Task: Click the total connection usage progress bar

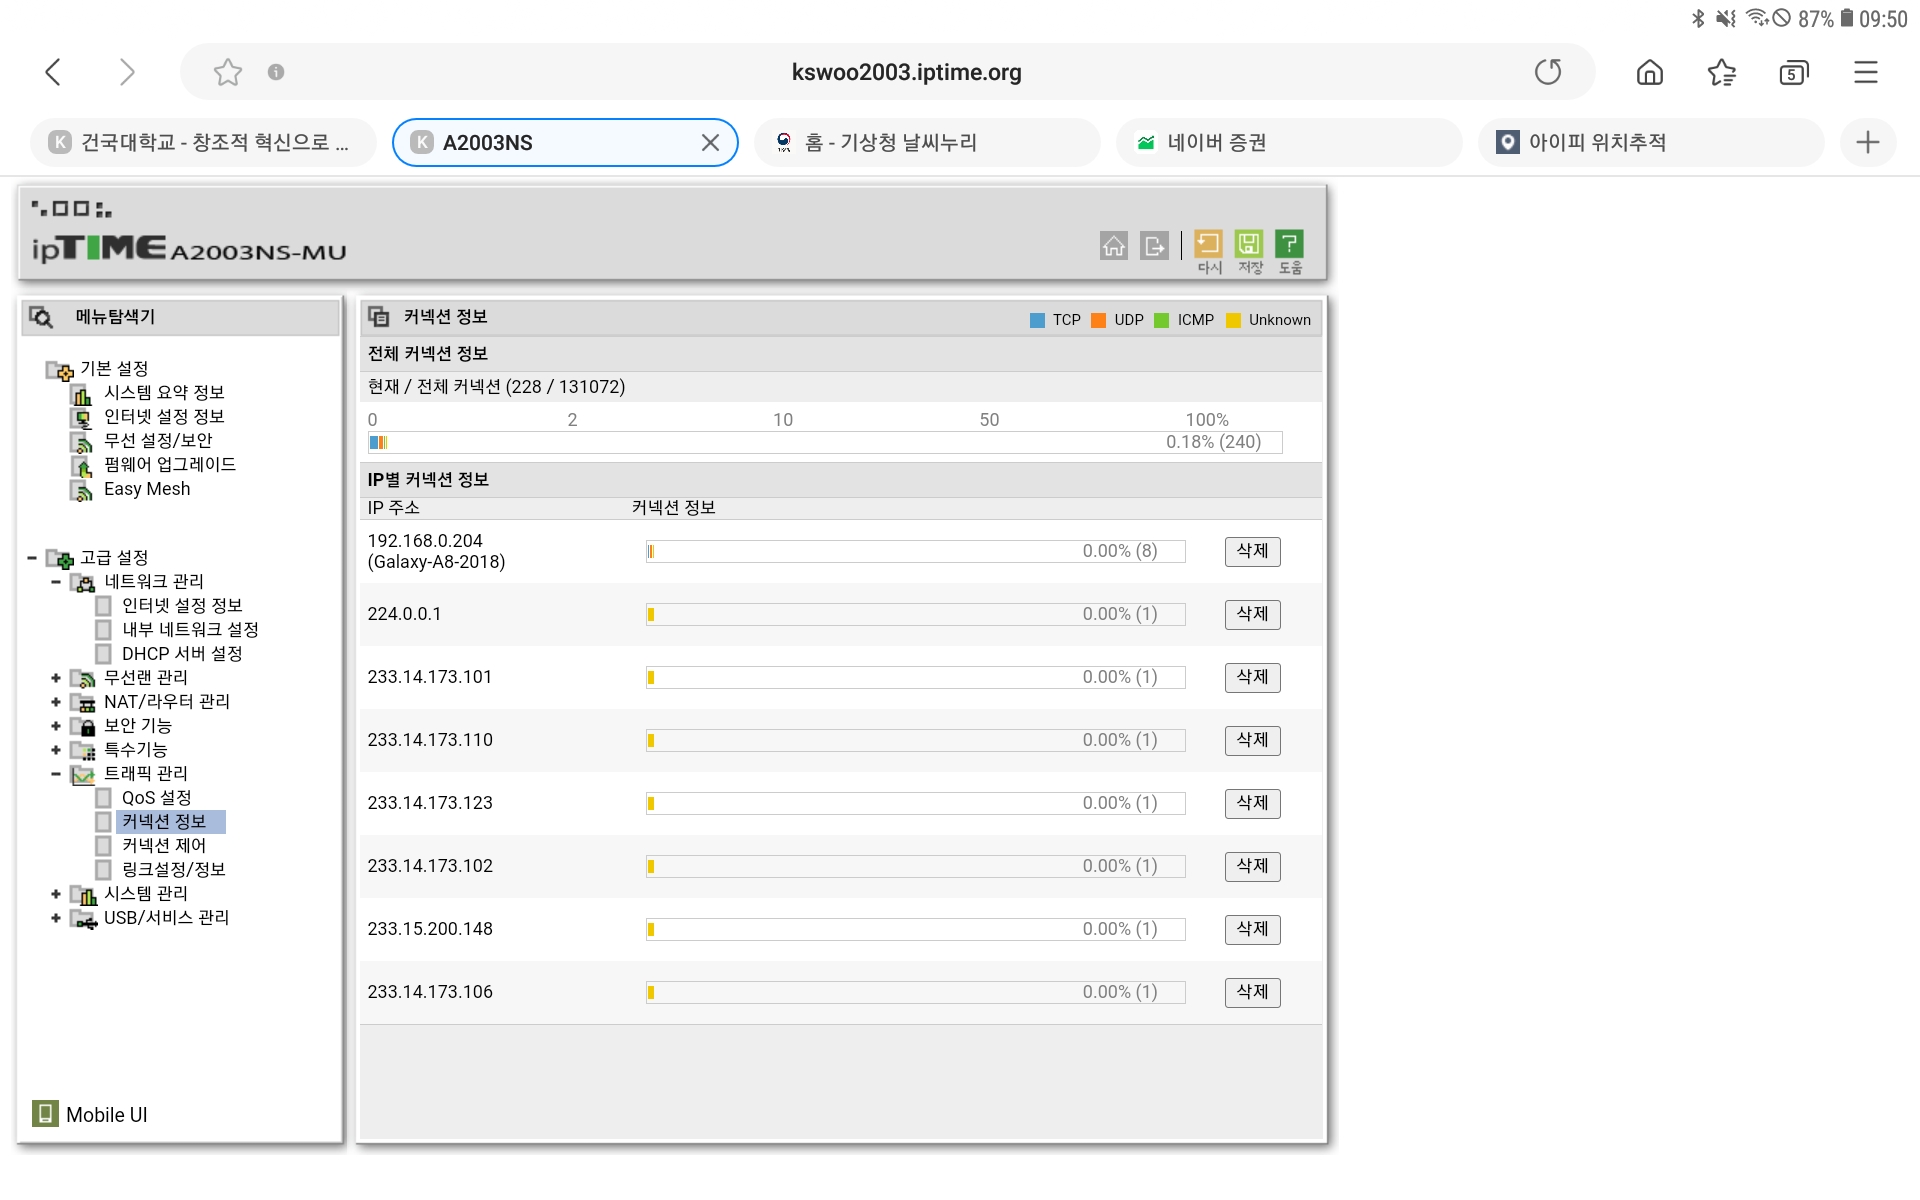Action: click(x=825, y=442)
